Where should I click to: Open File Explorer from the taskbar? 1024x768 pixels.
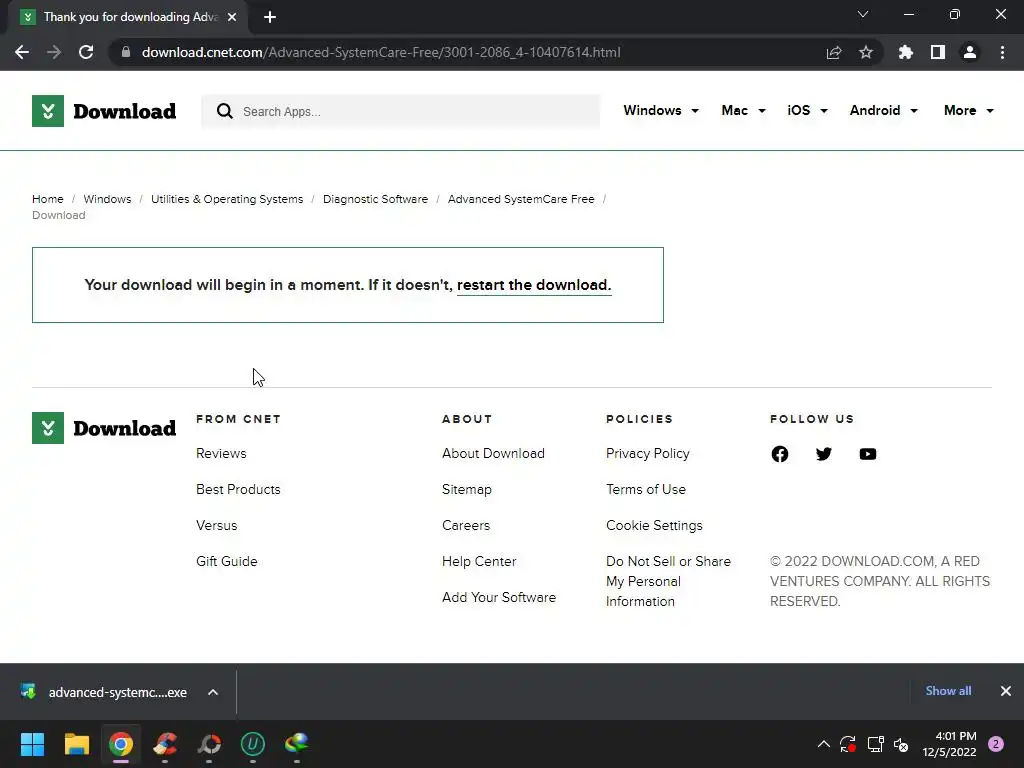[76, 744]
